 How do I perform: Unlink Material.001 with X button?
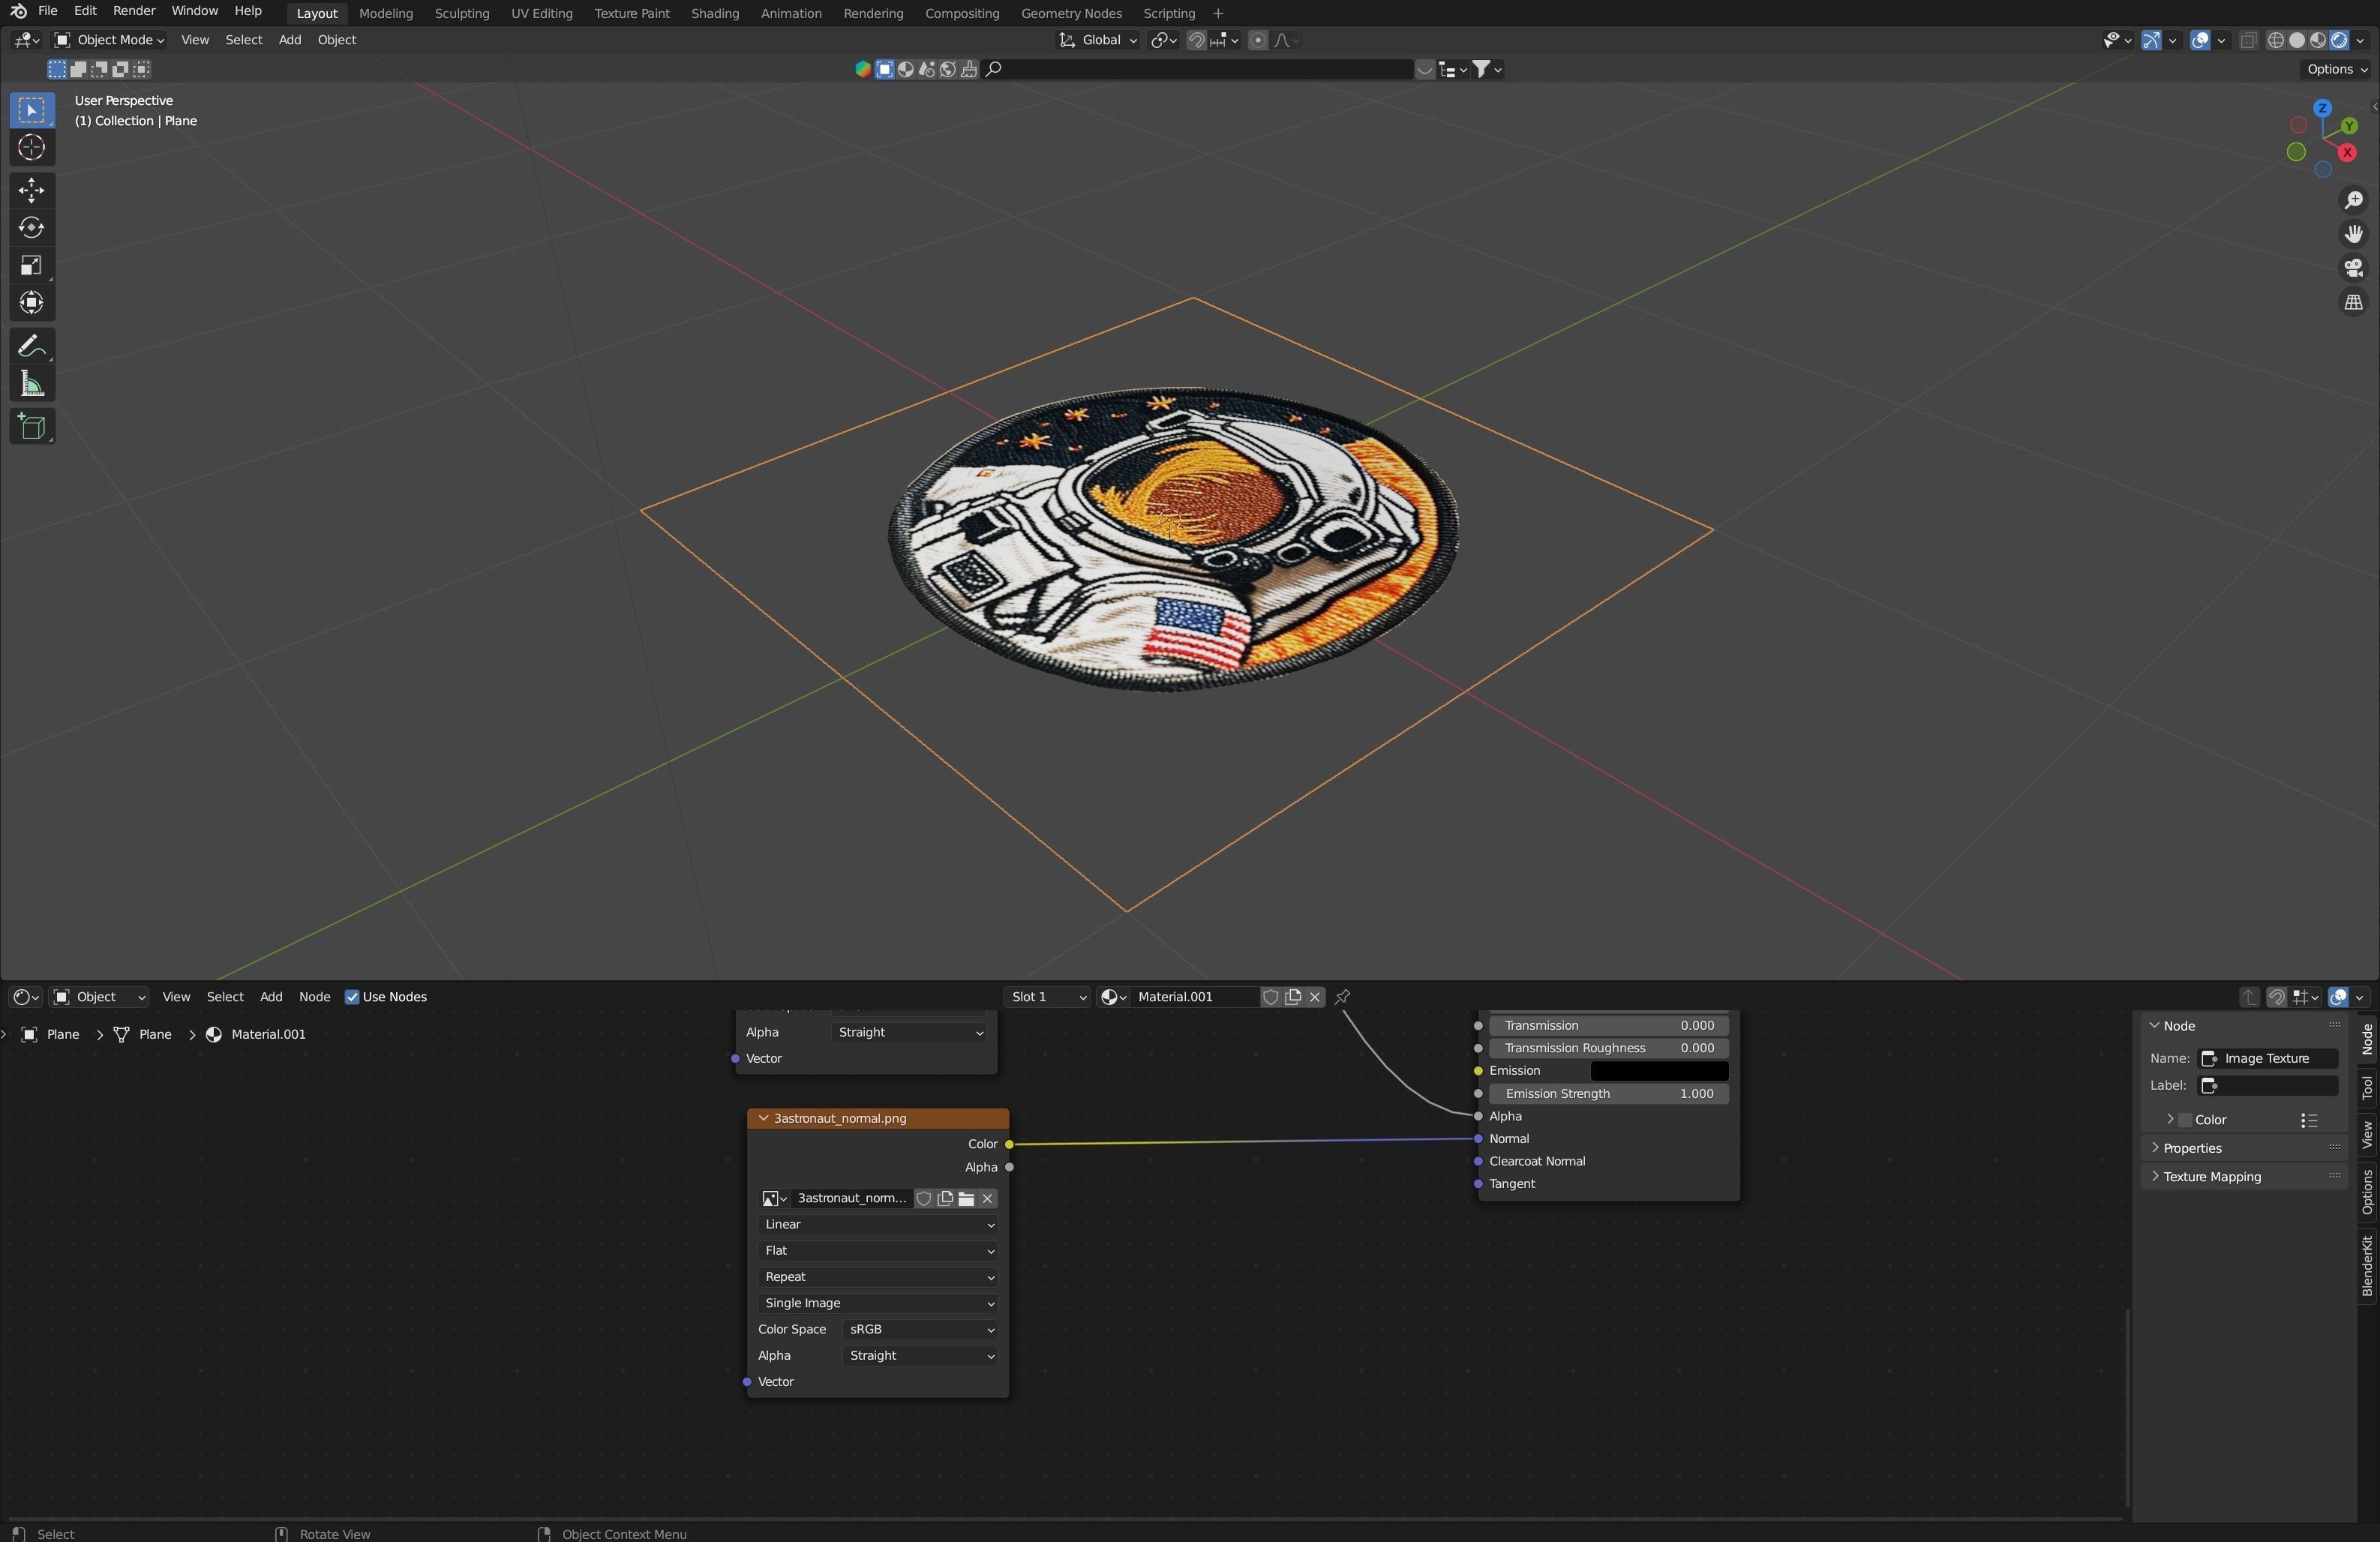[1315, 997]
